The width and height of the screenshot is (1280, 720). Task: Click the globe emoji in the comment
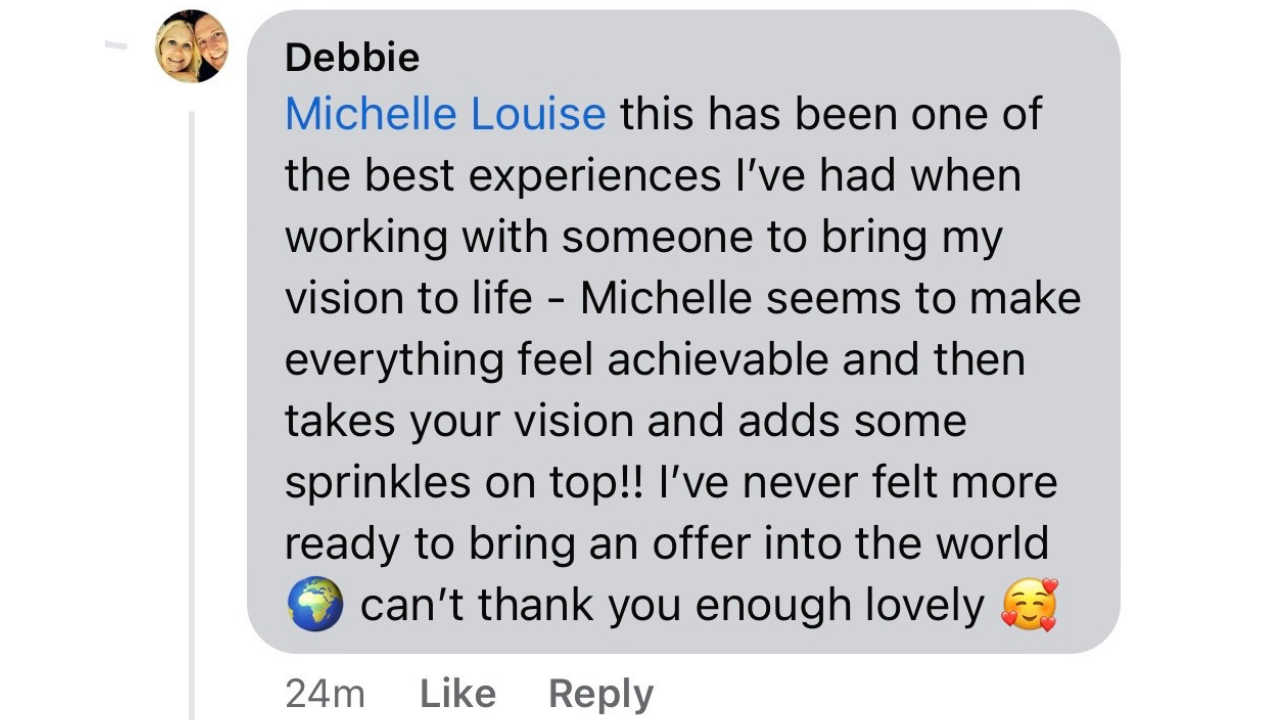(315, 606)
